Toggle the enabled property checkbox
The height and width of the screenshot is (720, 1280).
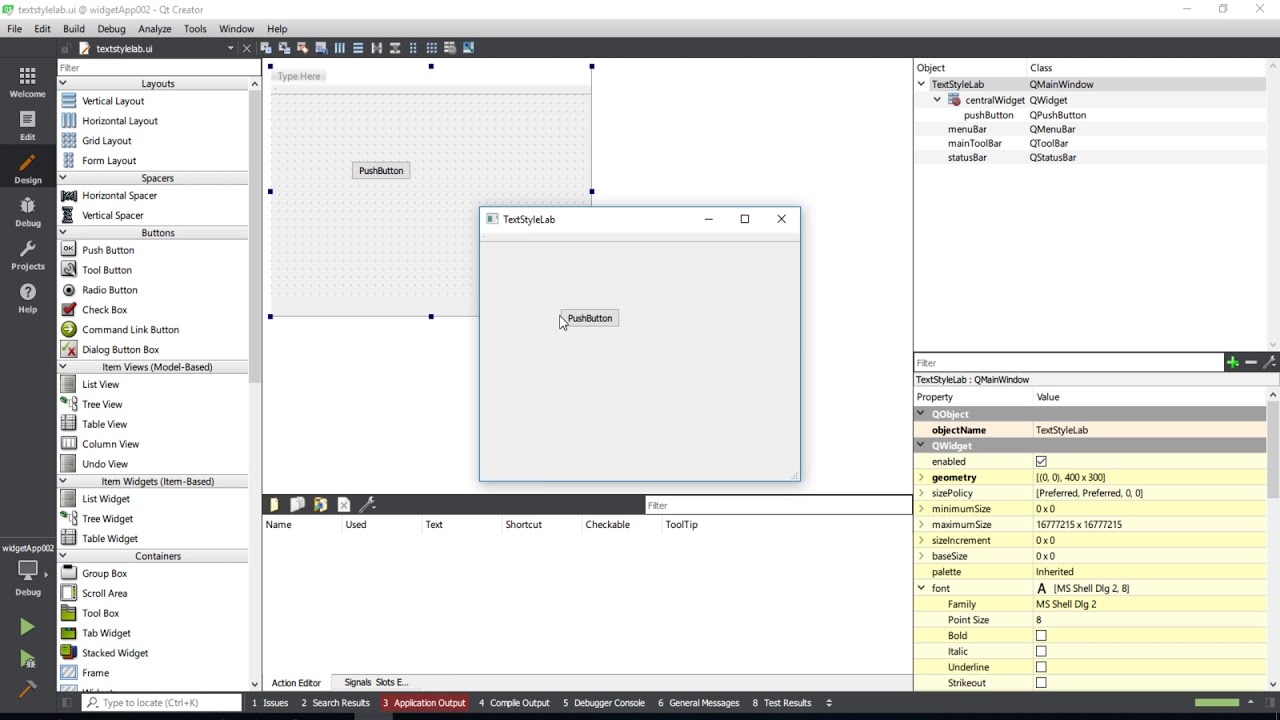click(1041, 461)
